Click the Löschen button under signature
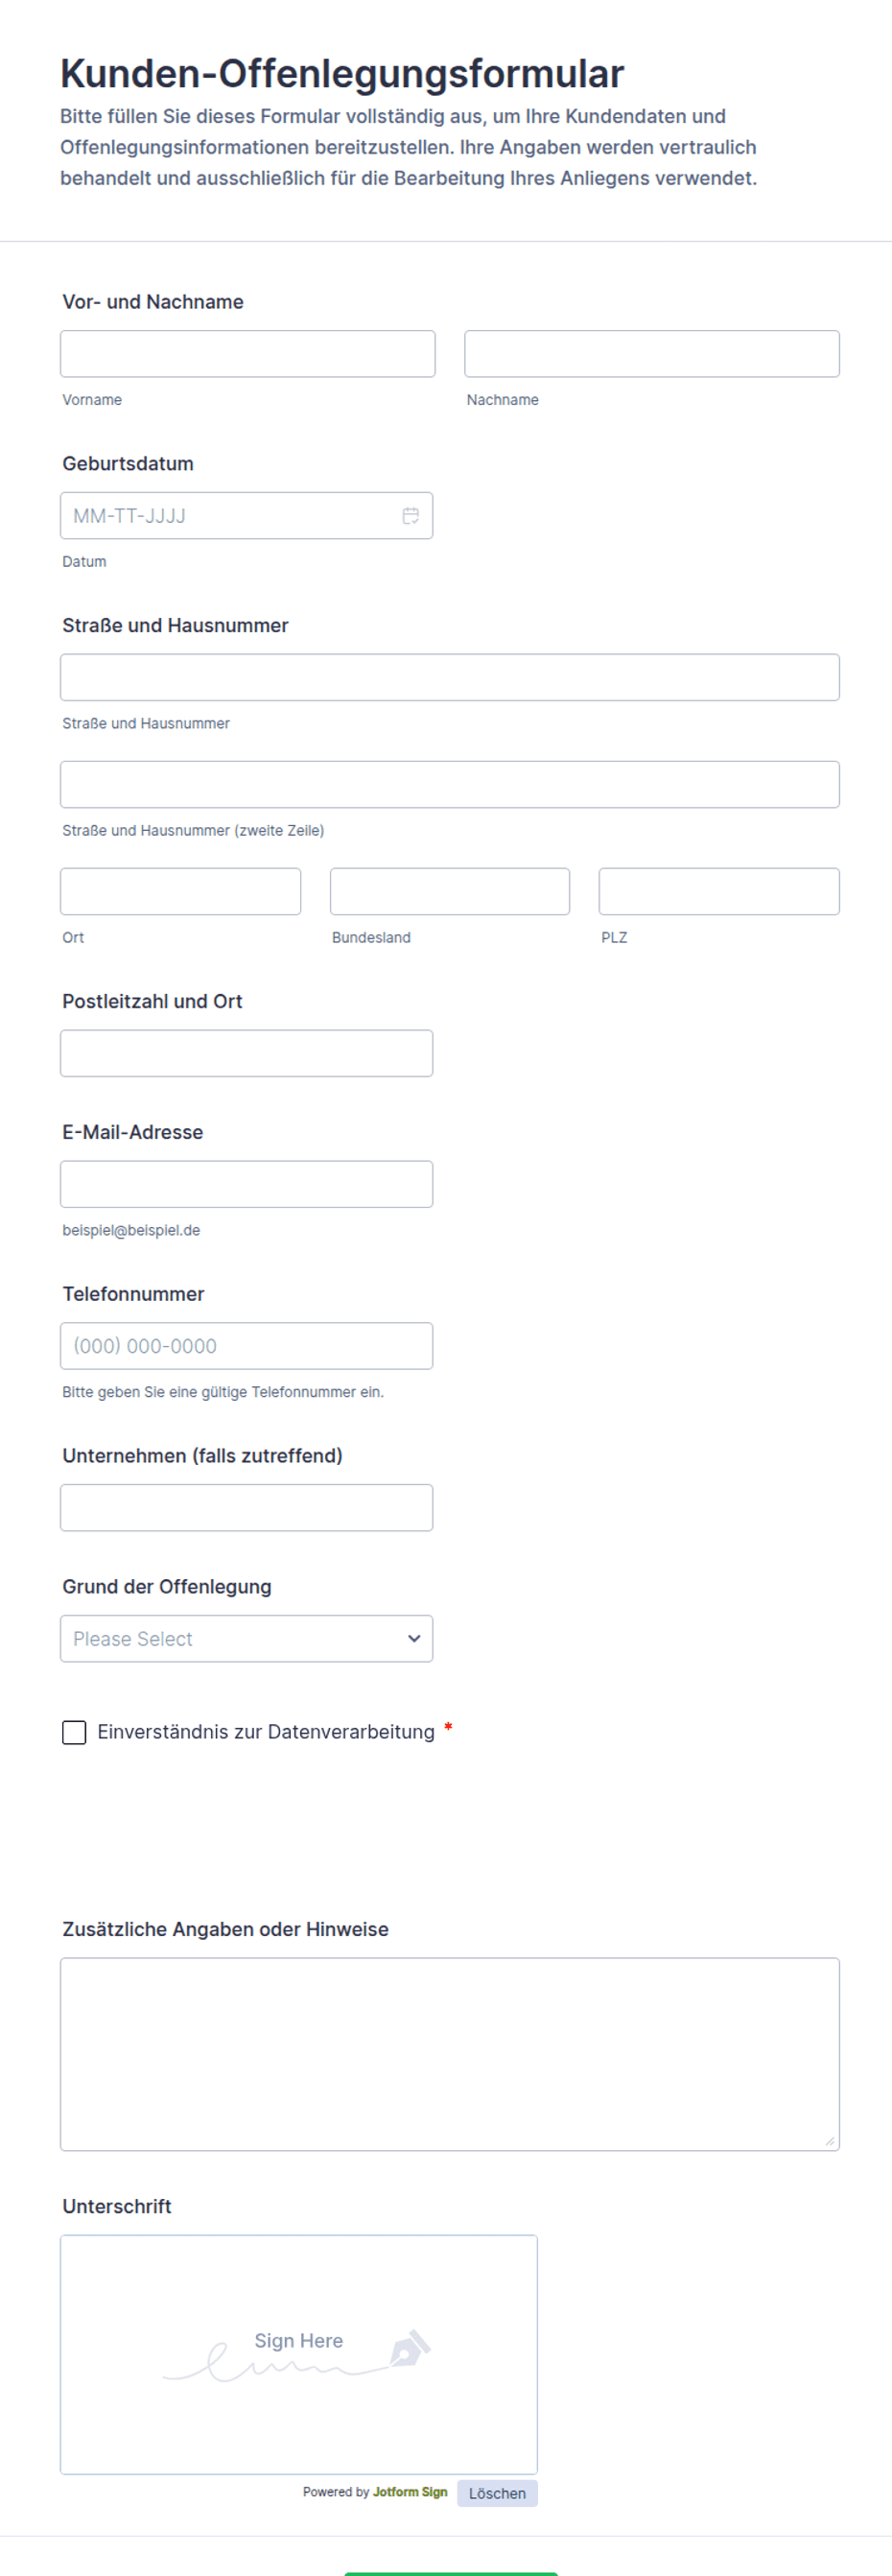This screenshot has height=2576, width=892. 497,2493
